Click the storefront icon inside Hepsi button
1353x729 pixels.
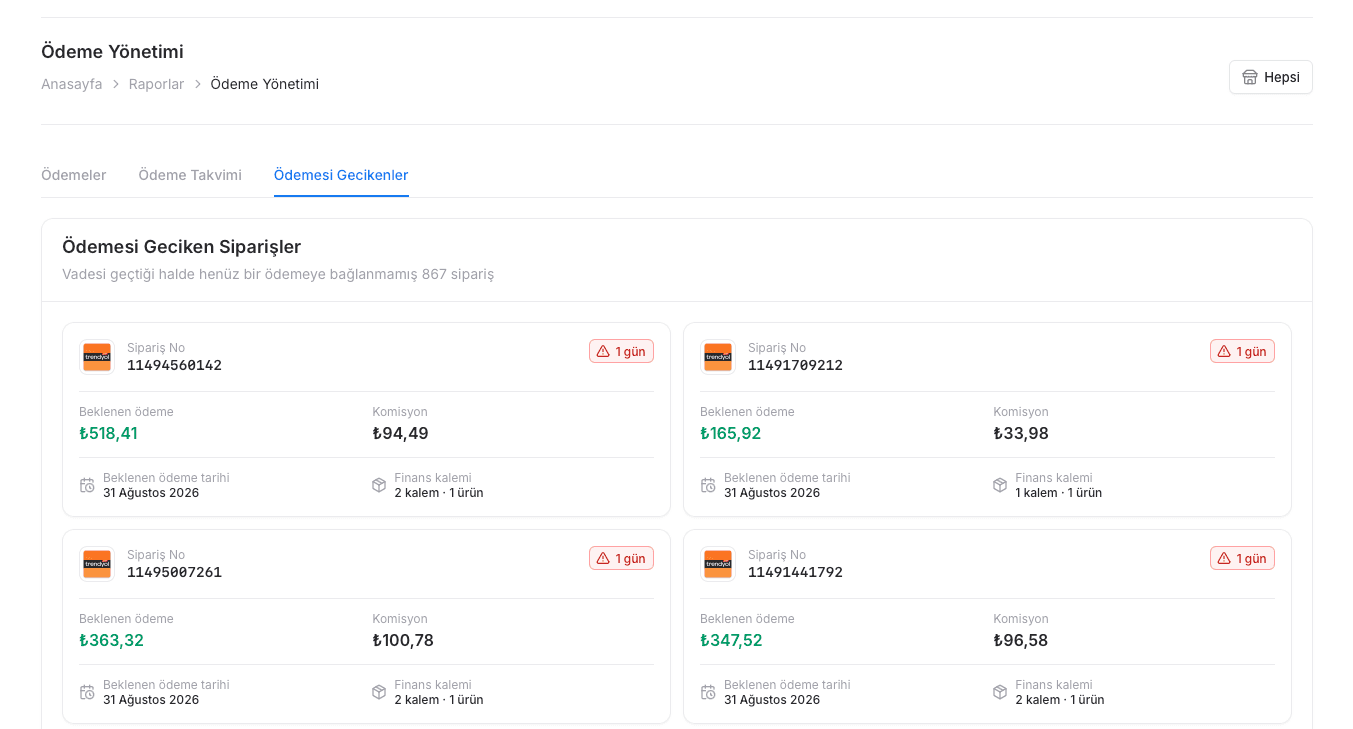[1250, 77]
